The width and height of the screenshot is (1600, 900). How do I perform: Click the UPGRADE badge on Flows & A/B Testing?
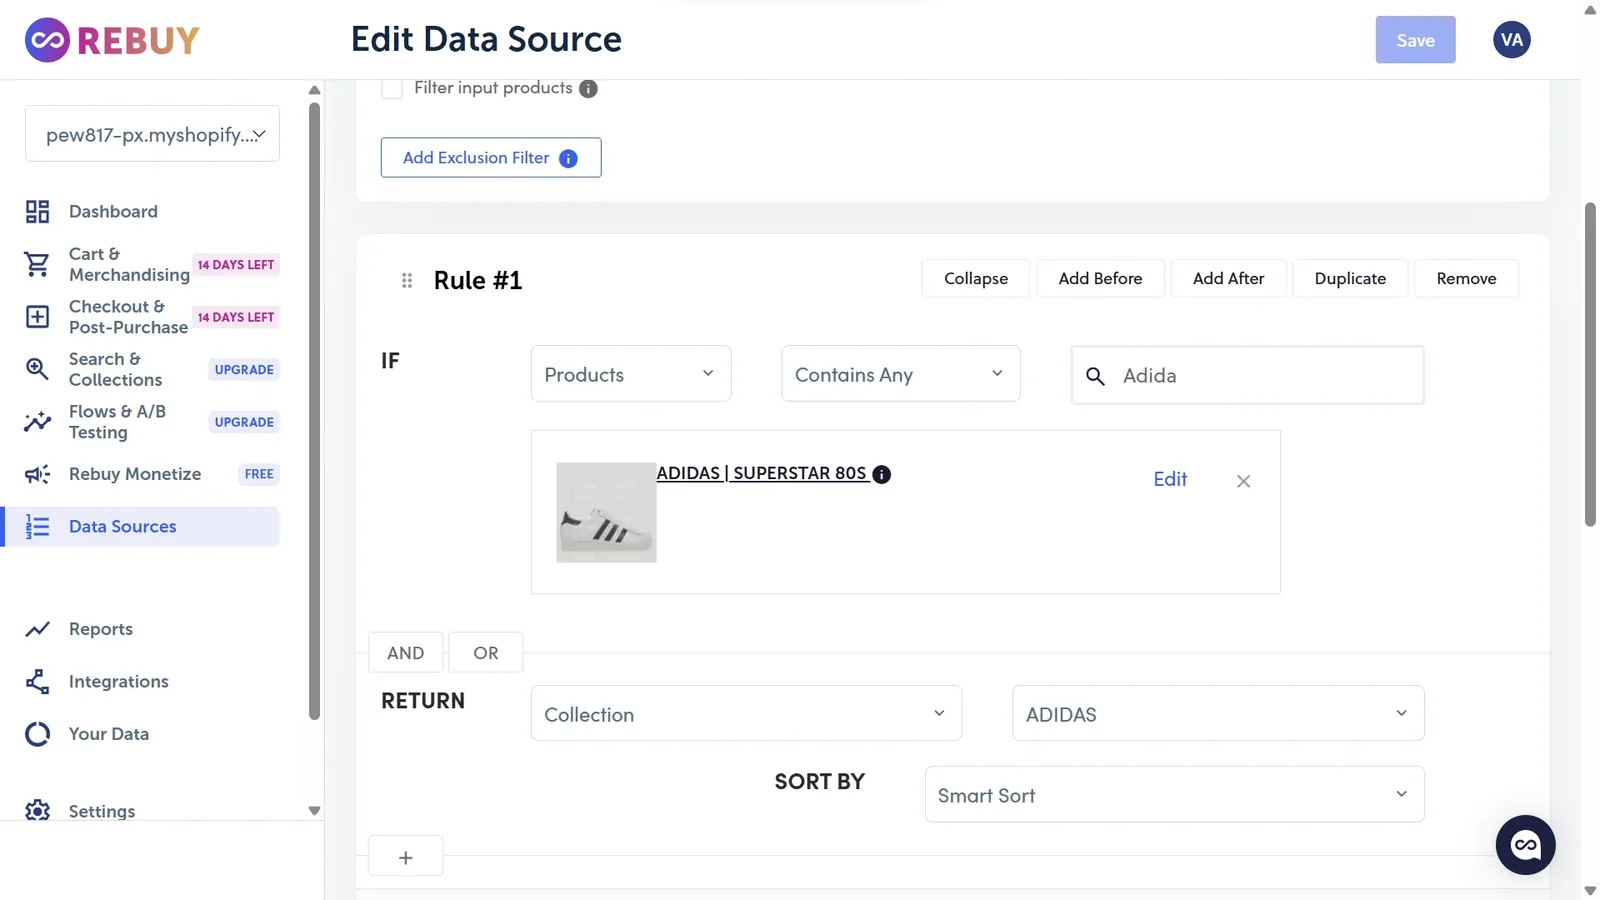244,422
